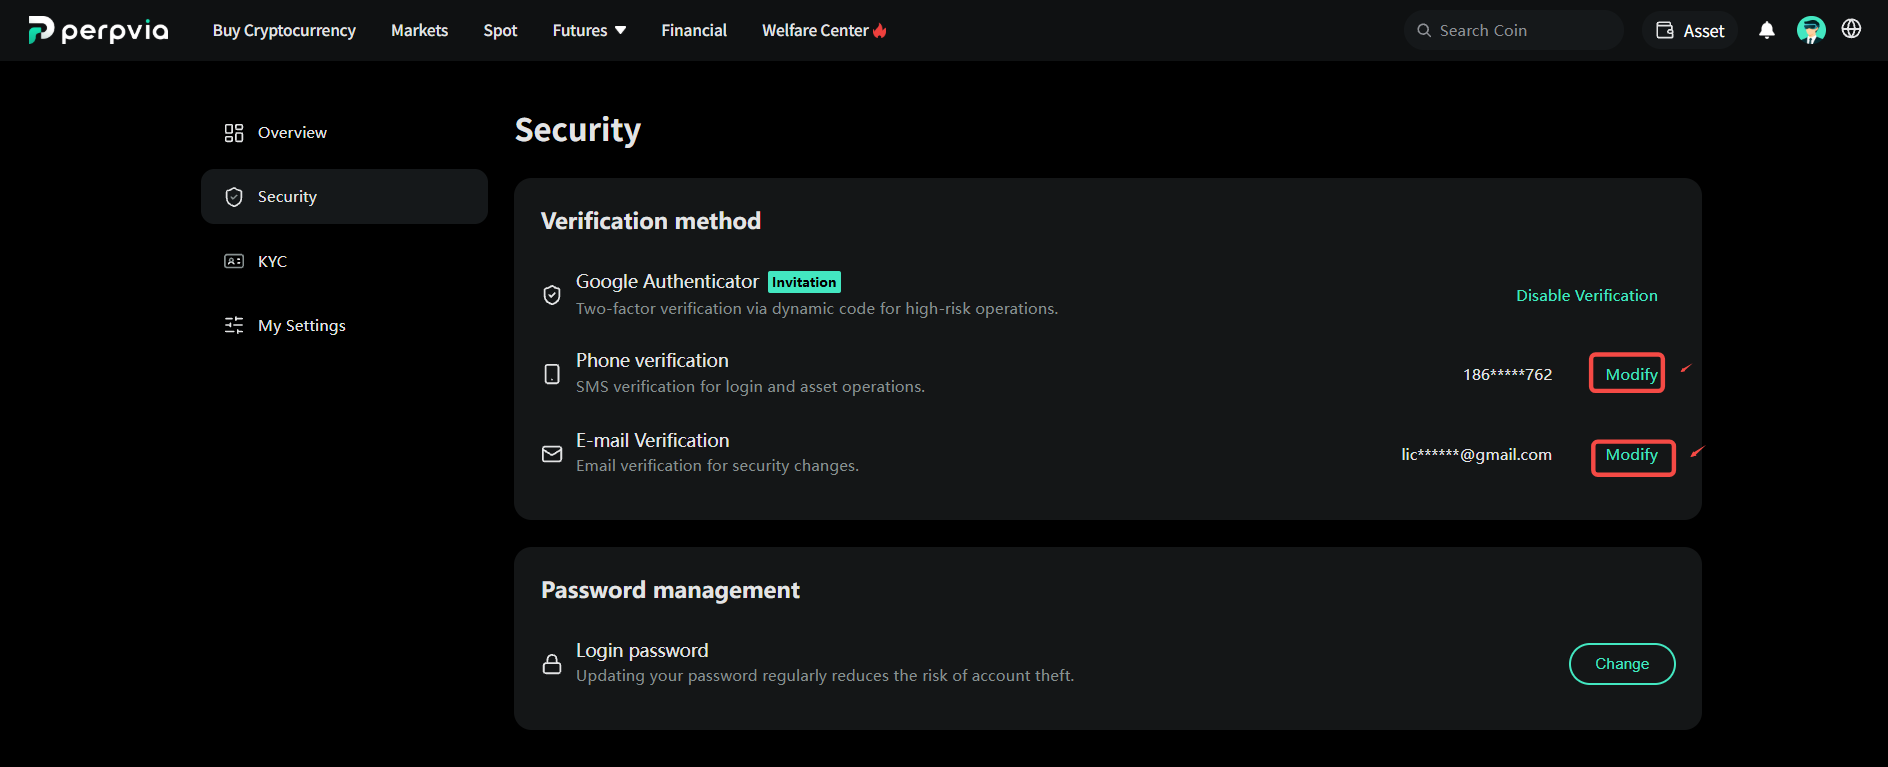Open the notifications bell
The width and height of the screenshot is (1888, 767).
coord(1767,30)
